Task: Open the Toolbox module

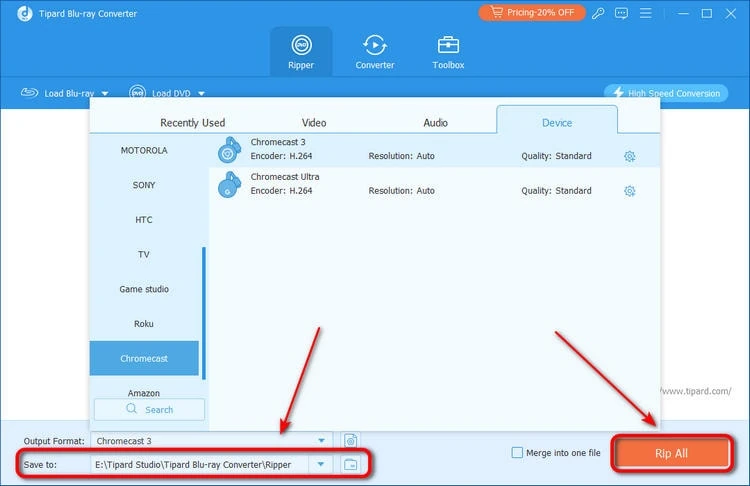Action: [448, 52]
